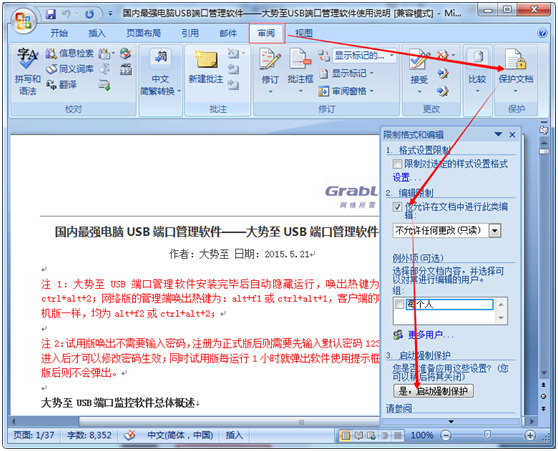
Task: Go to next comment icon
Action: click(233, 85)
